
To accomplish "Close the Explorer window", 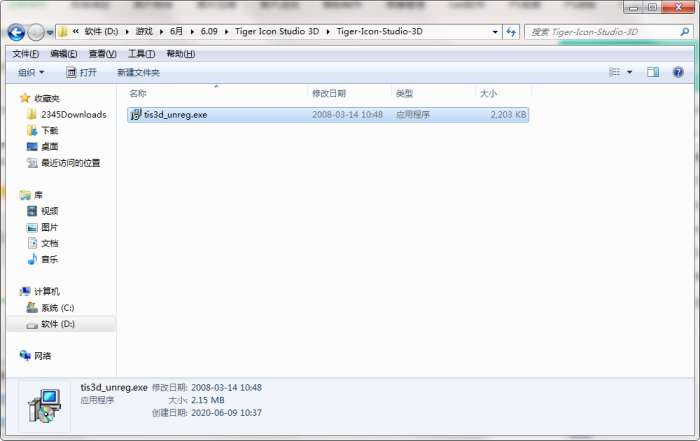I will 678,7.
